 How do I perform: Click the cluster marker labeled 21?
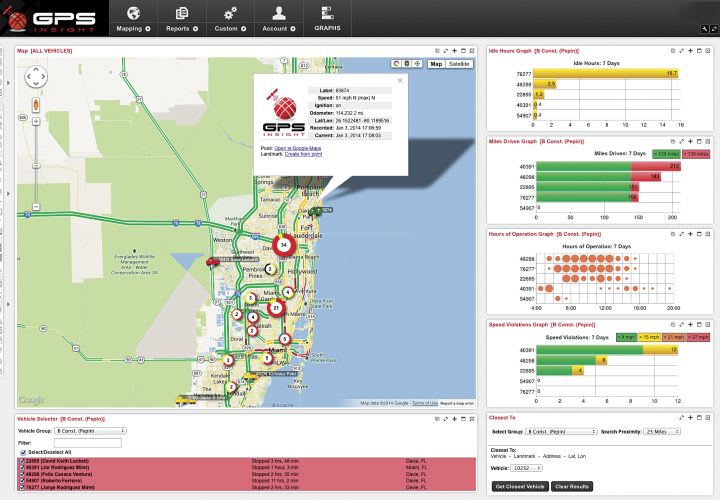[x=276, y=308]
